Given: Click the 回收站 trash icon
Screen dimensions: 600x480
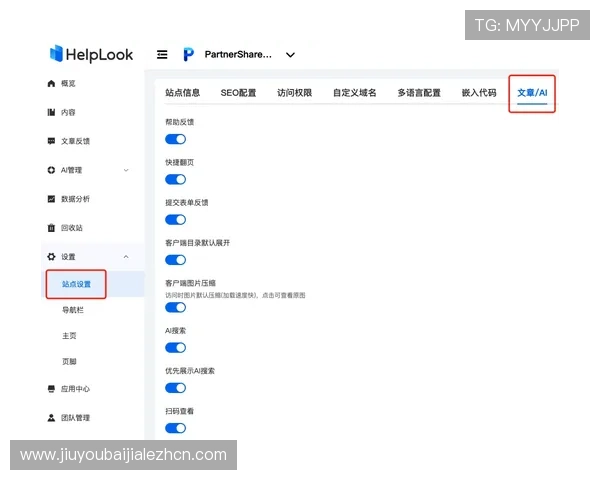Looking at the screenshot, I should click(51, 228).
